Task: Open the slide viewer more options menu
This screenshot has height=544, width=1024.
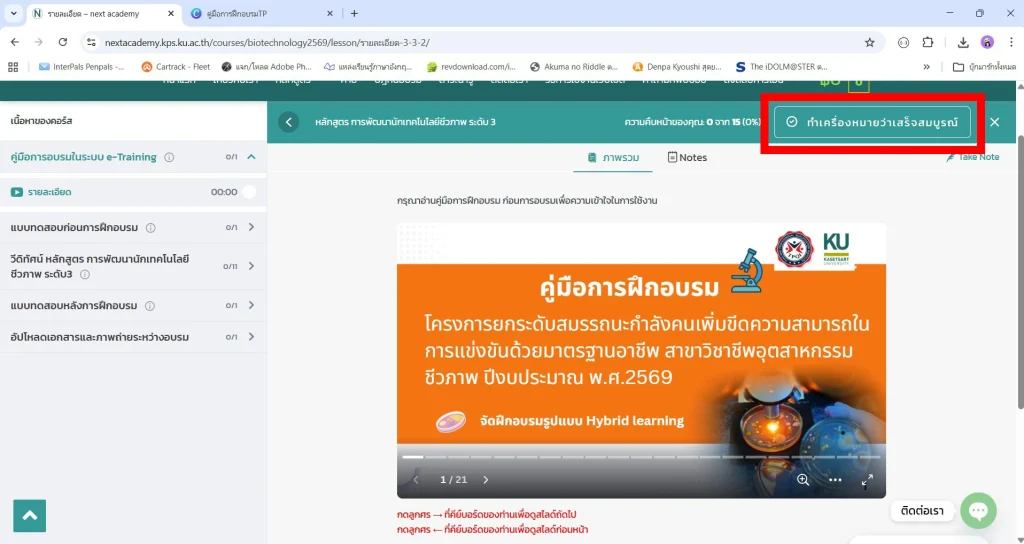Action: [x=835, y=480]
